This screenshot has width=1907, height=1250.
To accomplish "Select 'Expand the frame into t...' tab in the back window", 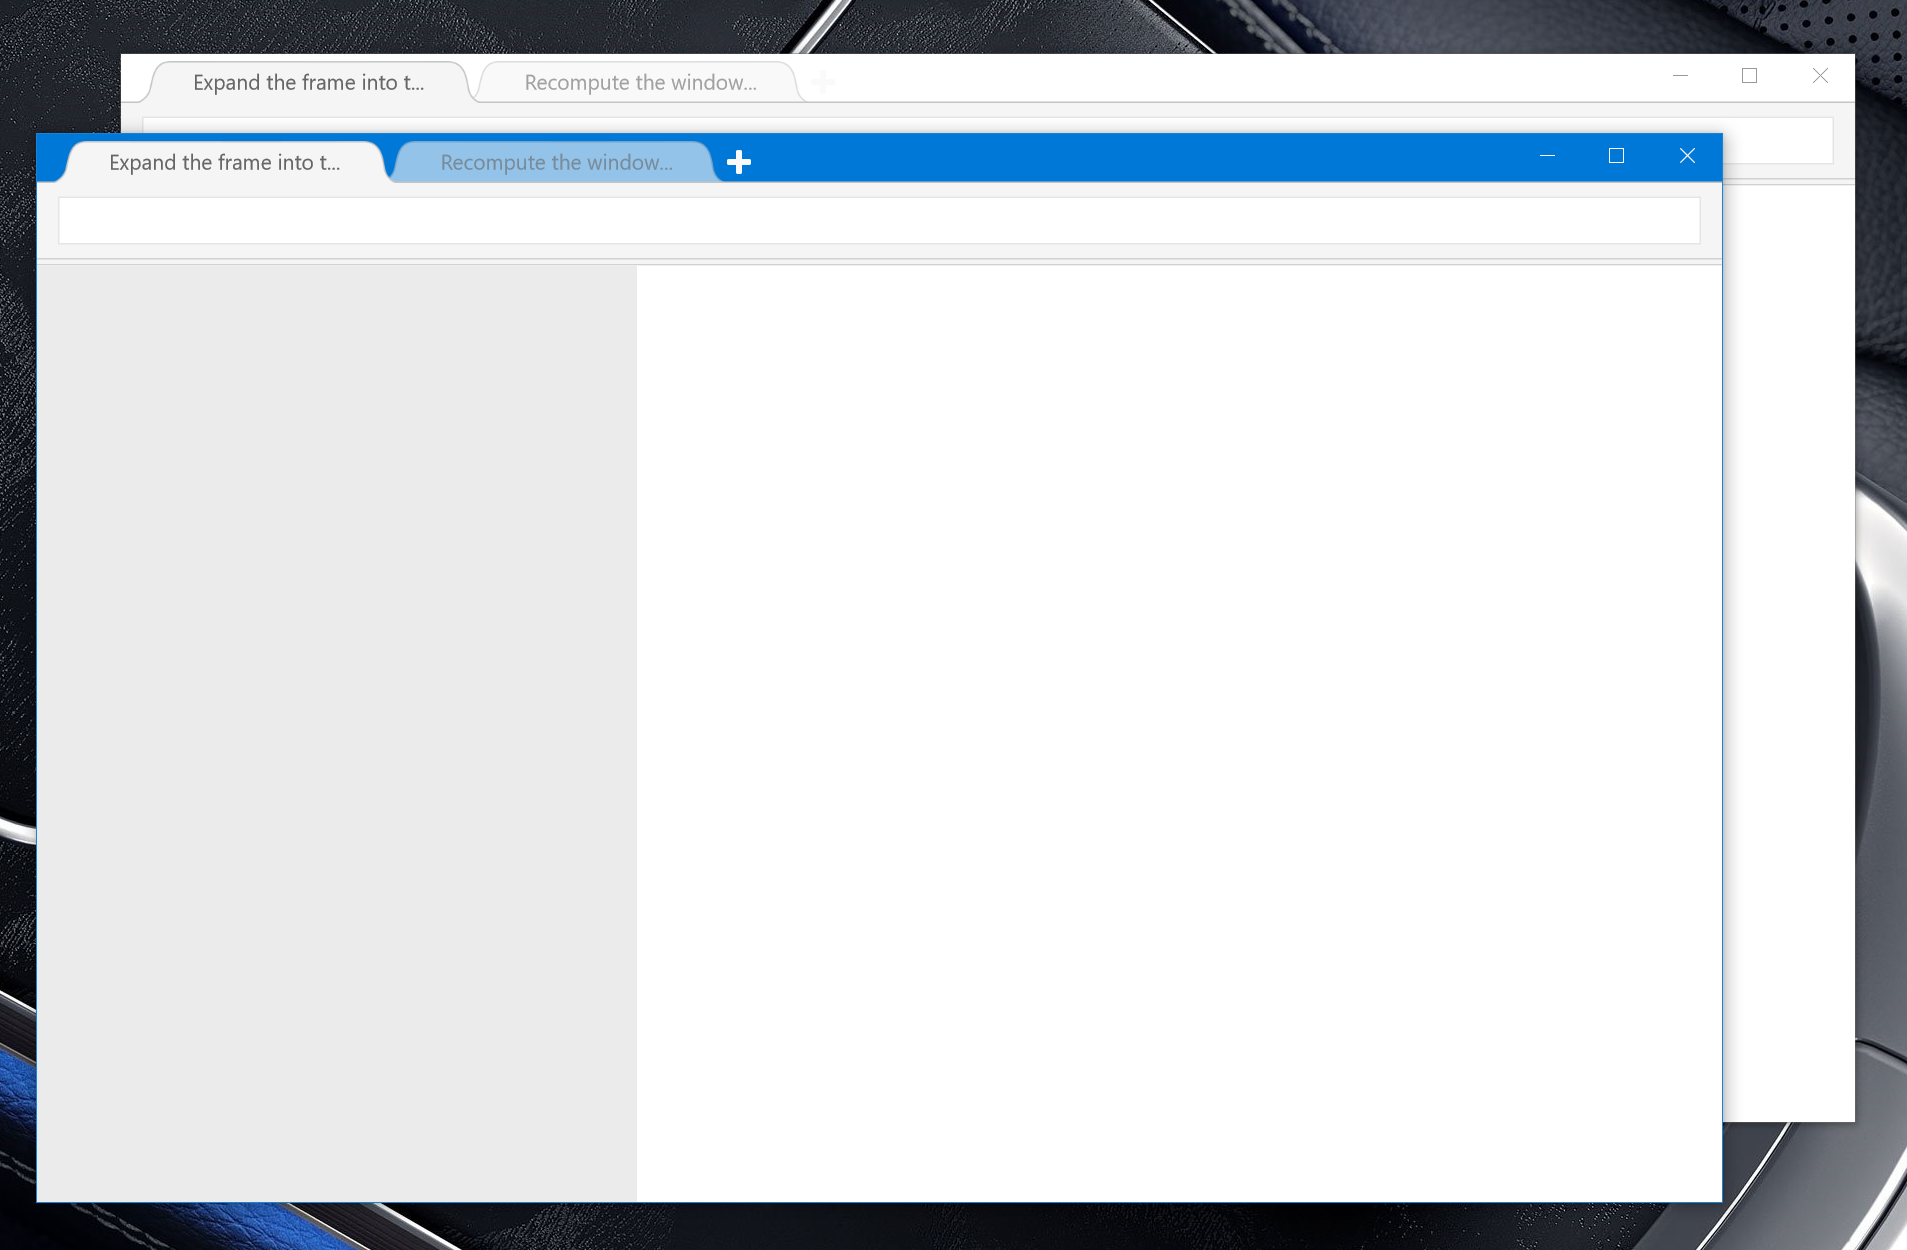I will [309, 82].
